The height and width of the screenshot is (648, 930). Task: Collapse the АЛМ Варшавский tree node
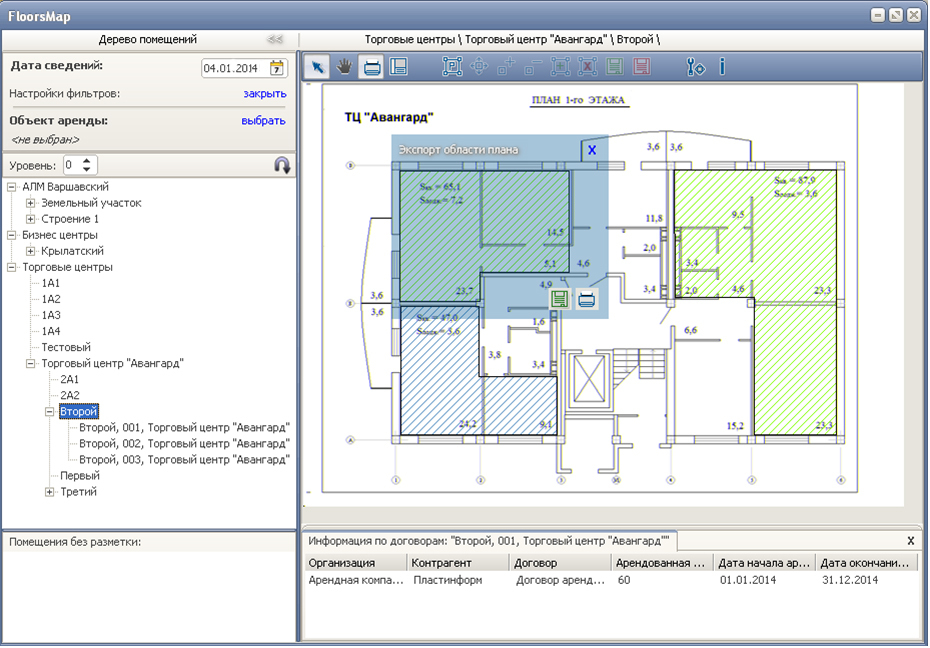click(12, 187)
